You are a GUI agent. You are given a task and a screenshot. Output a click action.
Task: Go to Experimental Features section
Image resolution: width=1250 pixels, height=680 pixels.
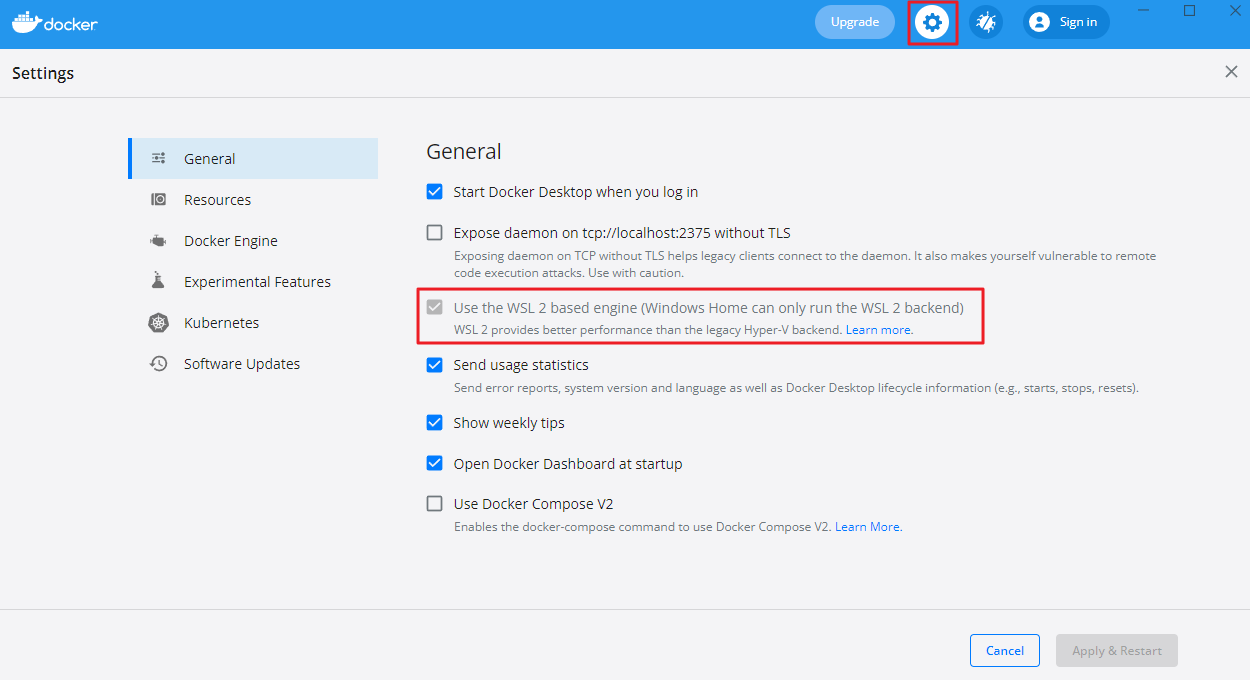point(253,281)
